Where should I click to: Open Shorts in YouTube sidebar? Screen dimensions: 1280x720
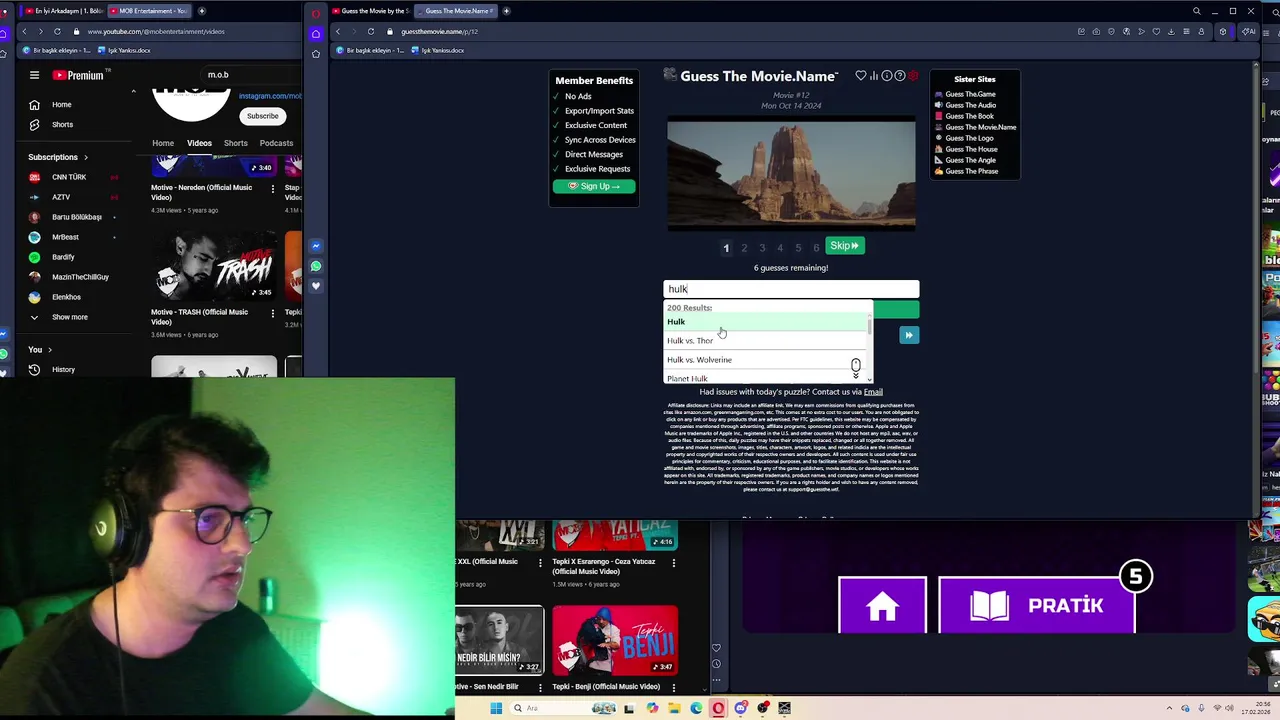62,124
